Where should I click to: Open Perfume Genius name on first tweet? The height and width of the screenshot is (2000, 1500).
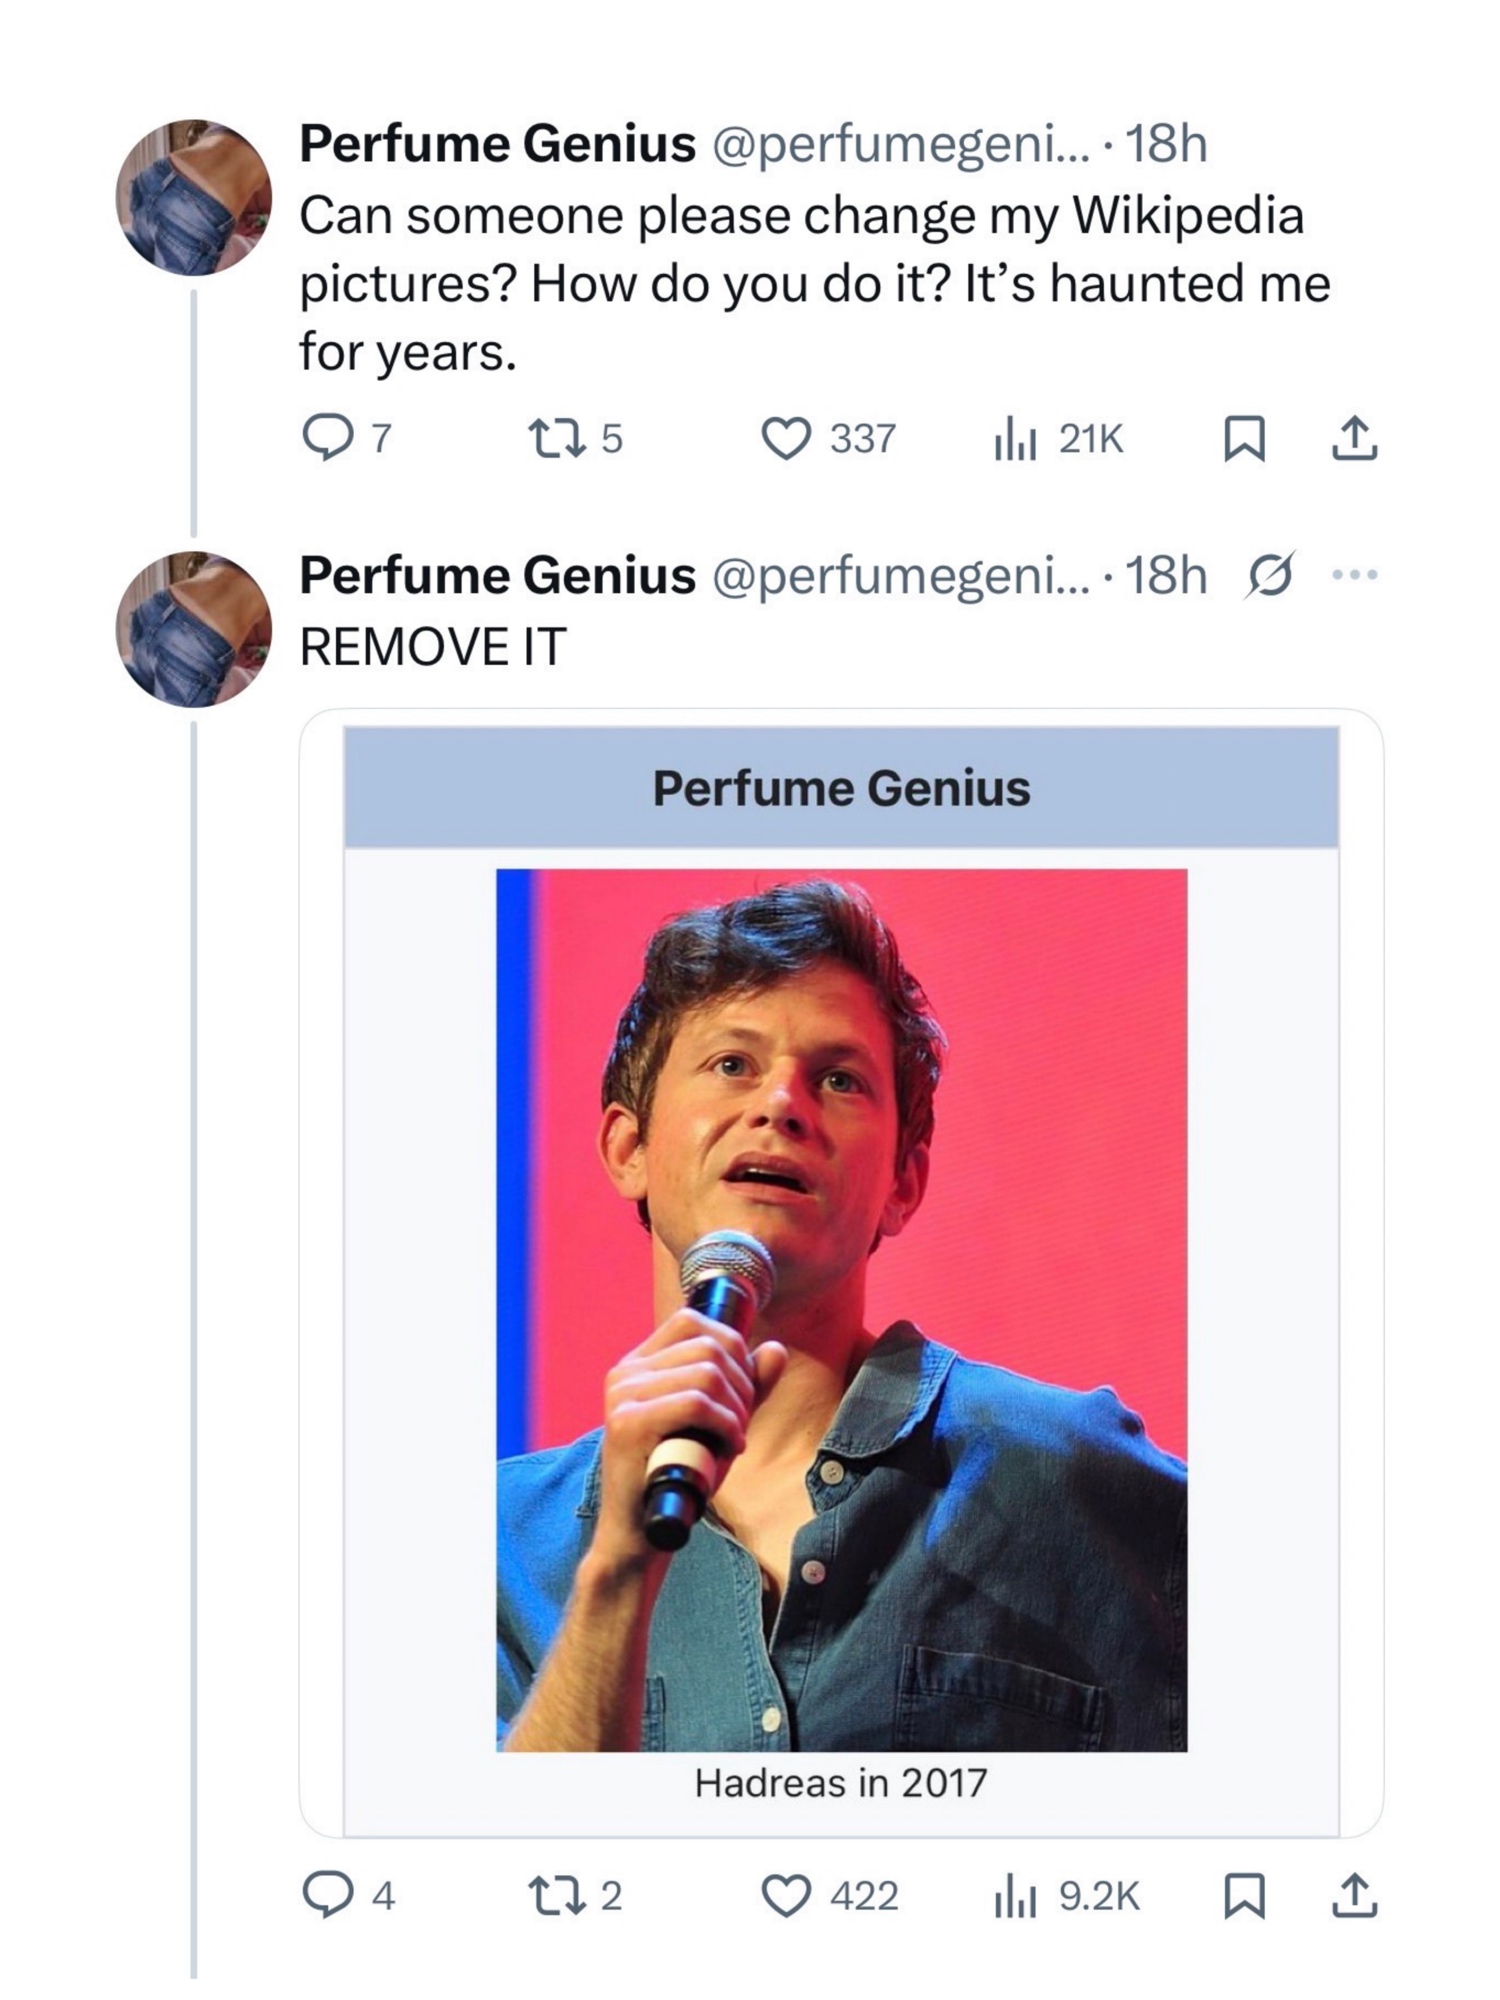(x=497, y=144)
